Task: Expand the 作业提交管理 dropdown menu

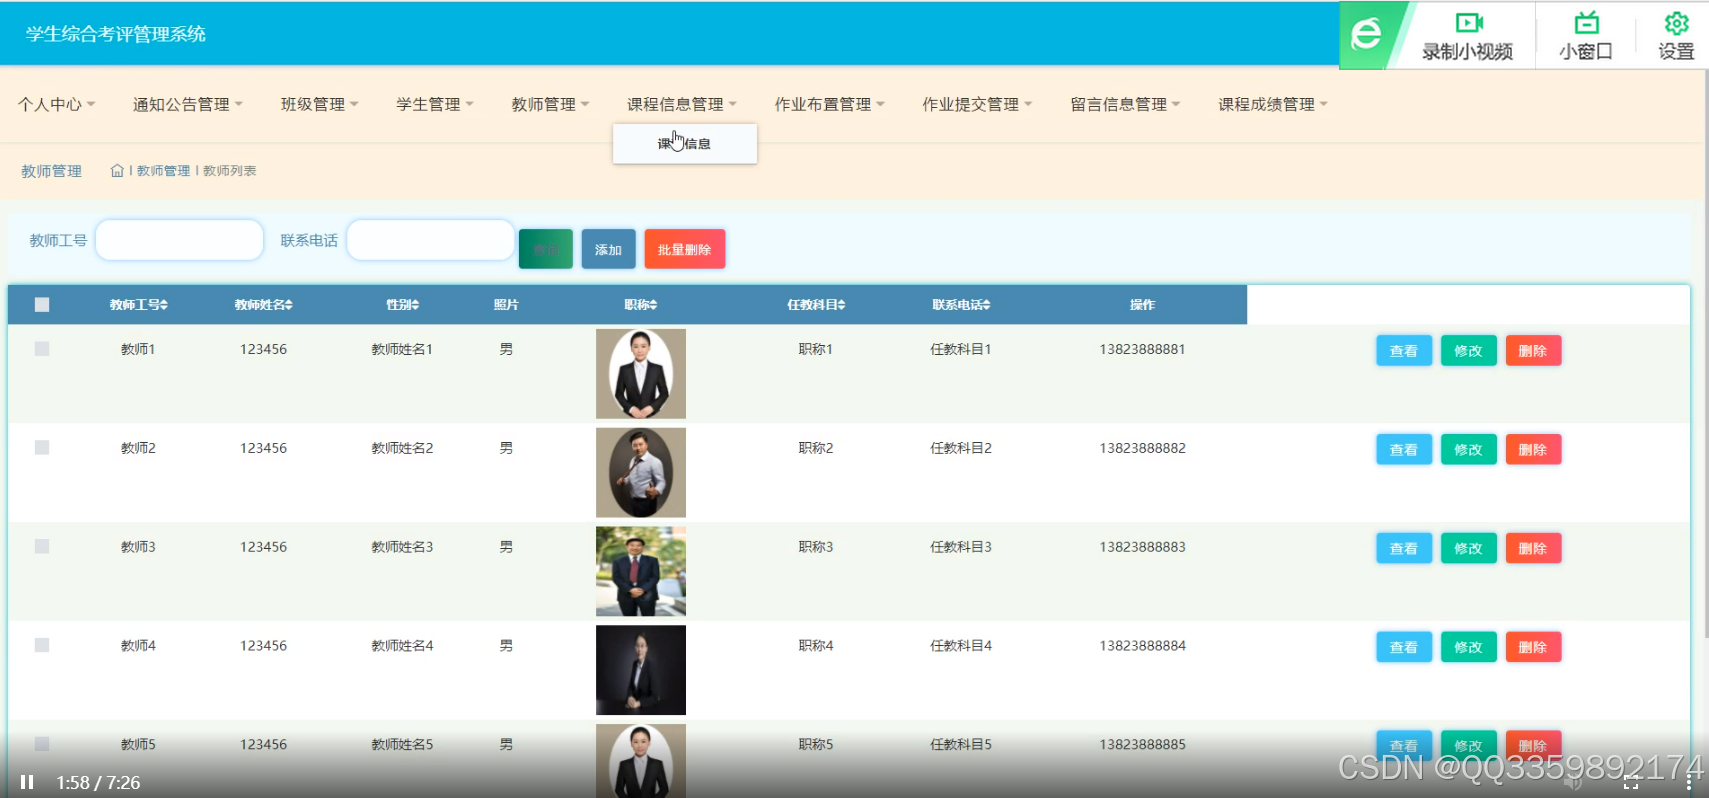Action: tap(977, 104)
